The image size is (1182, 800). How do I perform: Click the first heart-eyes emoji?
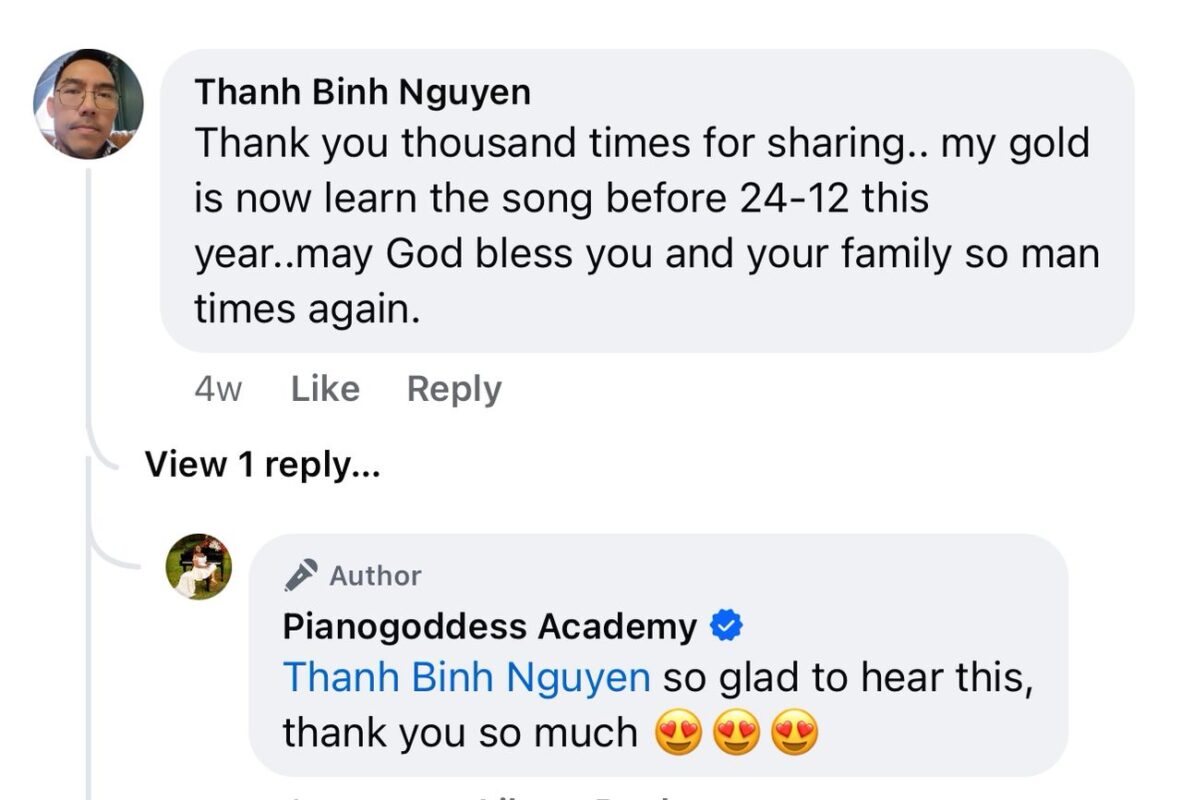click(x=679, y=734)
